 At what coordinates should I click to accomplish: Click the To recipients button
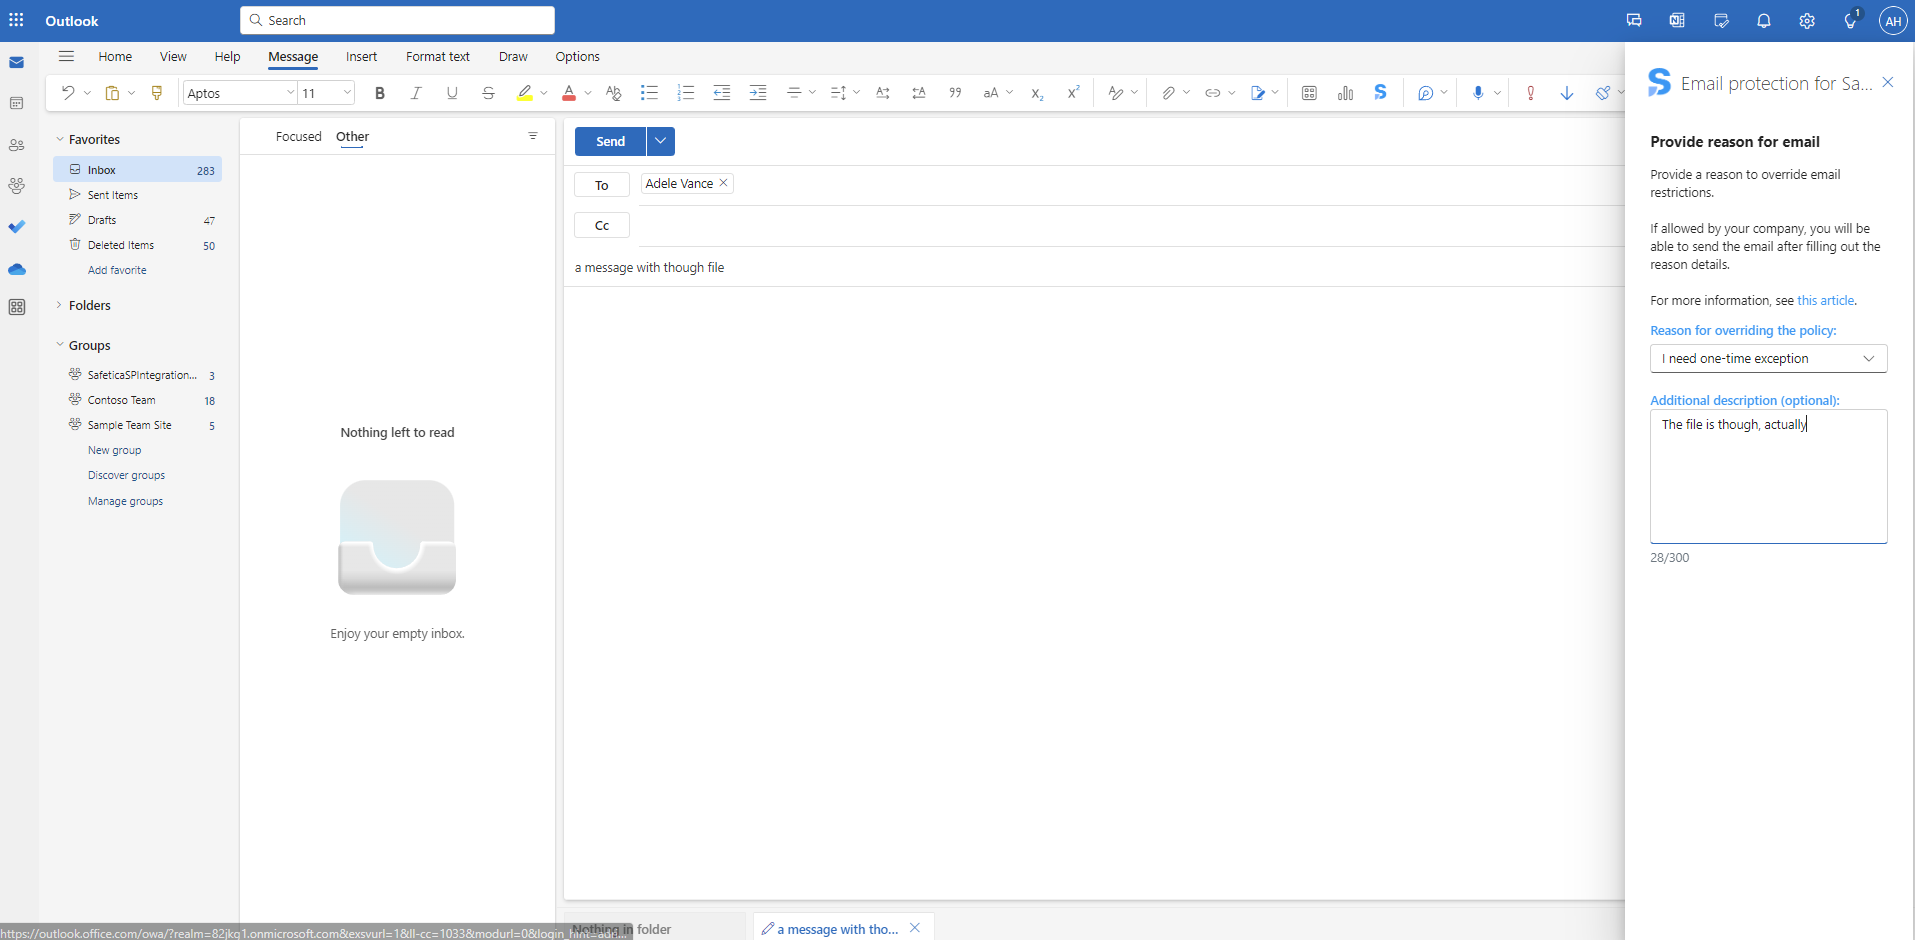(x=602, y=185)
